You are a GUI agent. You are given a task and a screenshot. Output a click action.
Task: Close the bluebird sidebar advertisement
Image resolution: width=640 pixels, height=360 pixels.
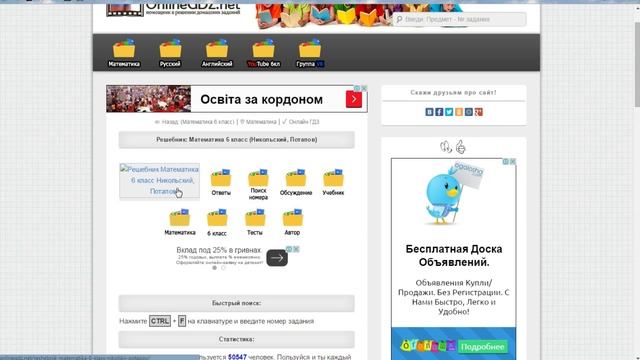tap(513, 162)
